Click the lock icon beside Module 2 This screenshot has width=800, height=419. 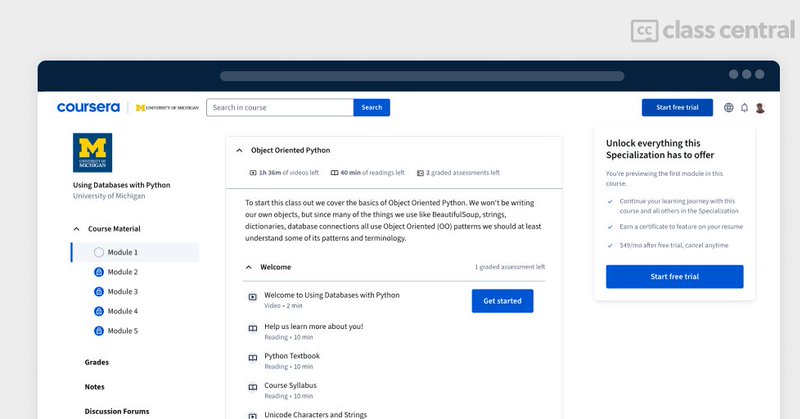[x=99, y=272]
